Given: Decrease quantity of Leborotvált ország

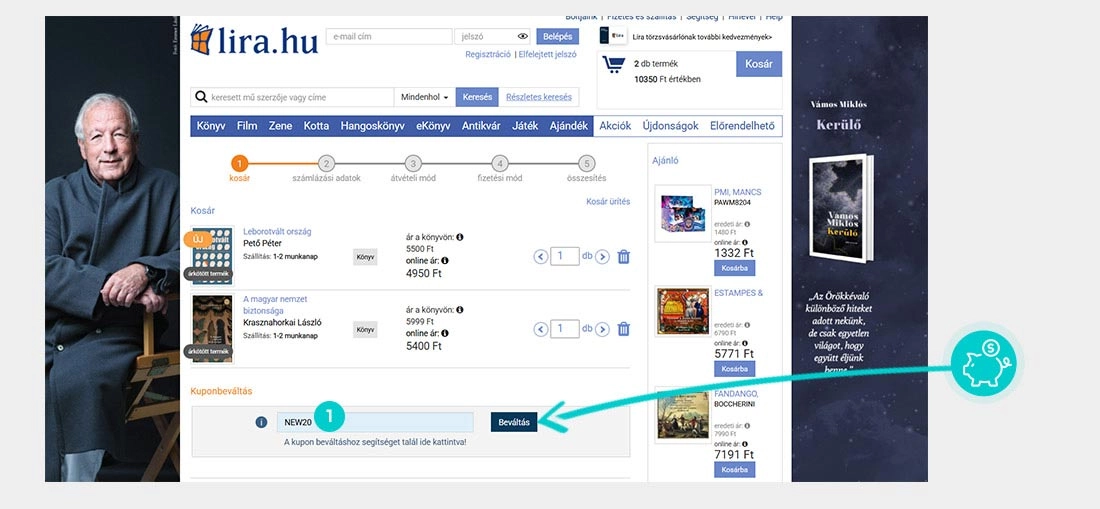Looking at the screenshot, I should click(540, 257).
